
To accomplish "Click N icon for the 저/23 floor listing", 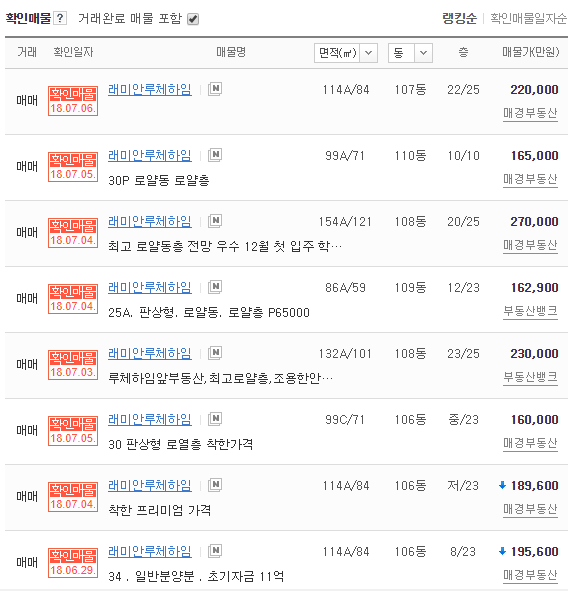I will 215,485.
